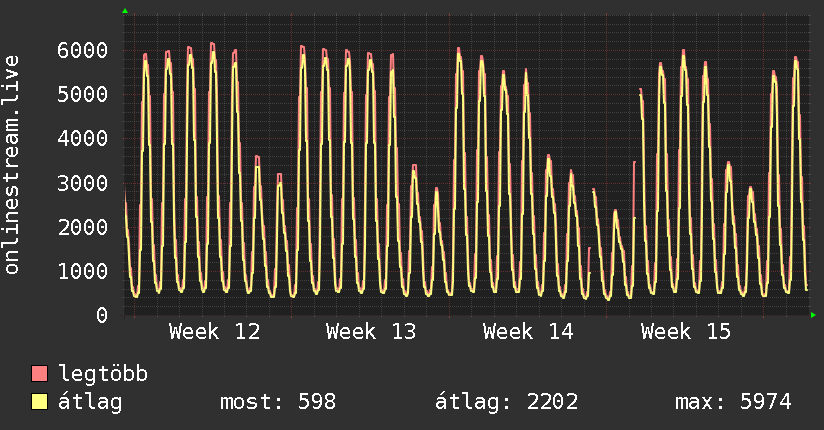Click the 'max: 5974' maximum value
The height and width of the screenshot is (430, 824).
click(x=734, y=402)
